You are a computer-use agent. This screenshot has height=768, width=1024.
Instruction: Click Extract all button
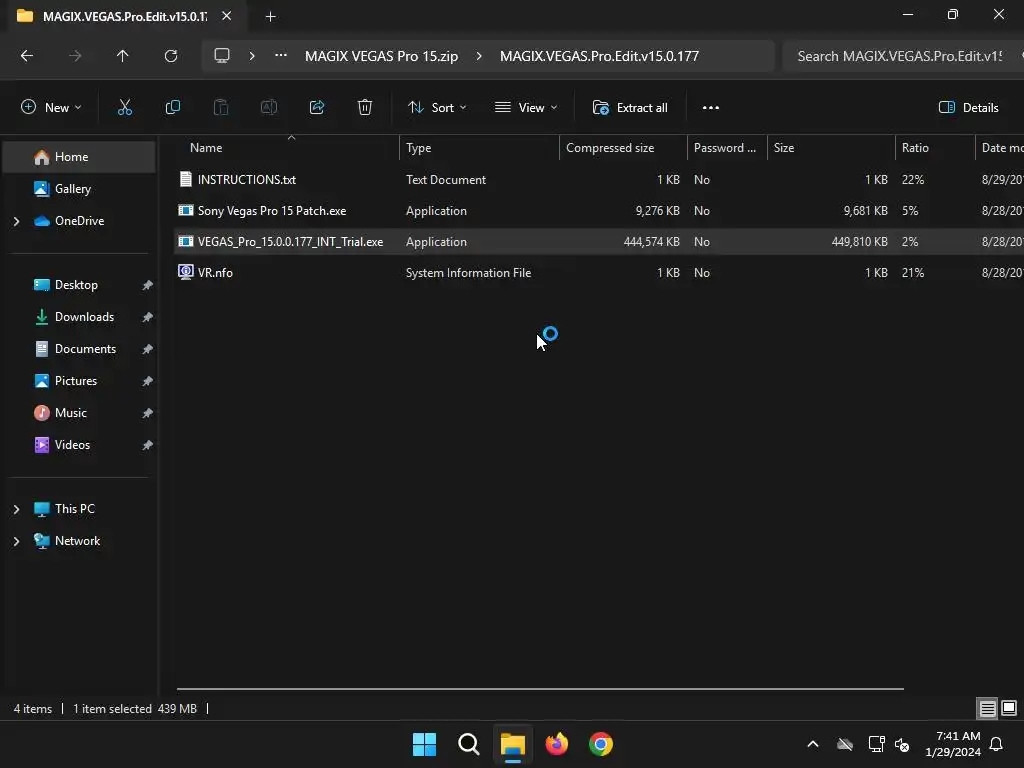tap(630, 108)
